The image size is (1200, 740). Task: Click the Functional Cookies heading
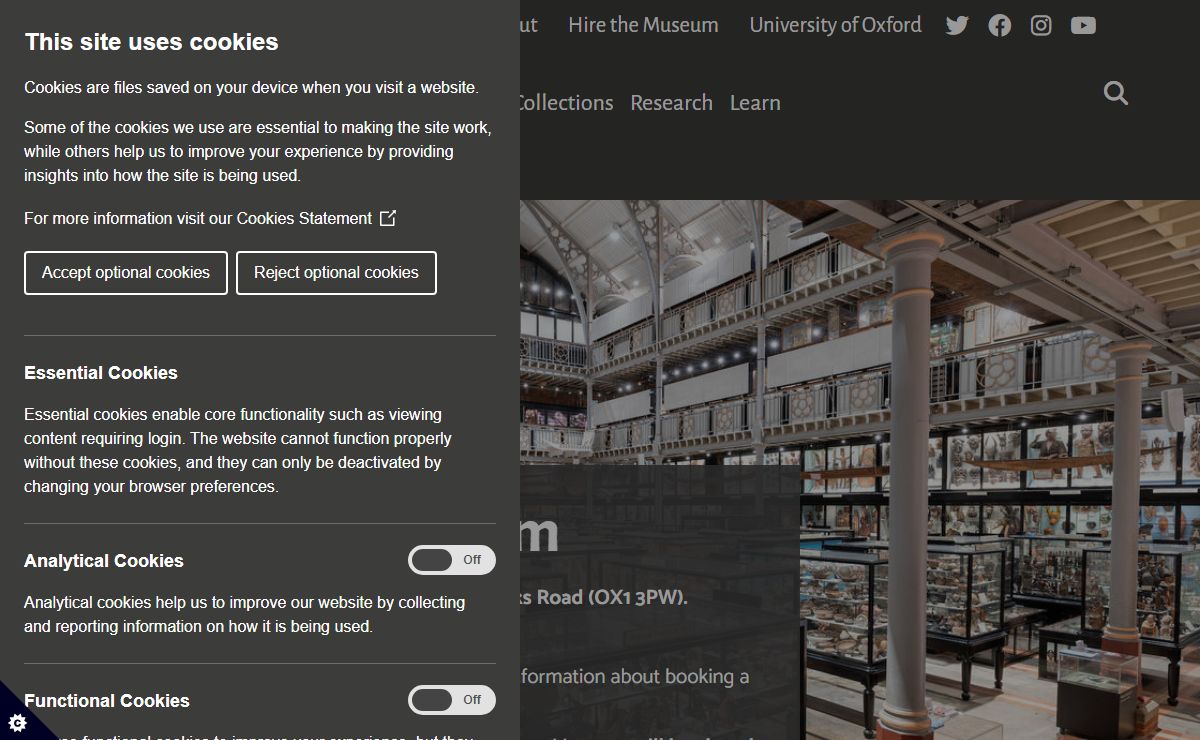(x=107, y=701)
